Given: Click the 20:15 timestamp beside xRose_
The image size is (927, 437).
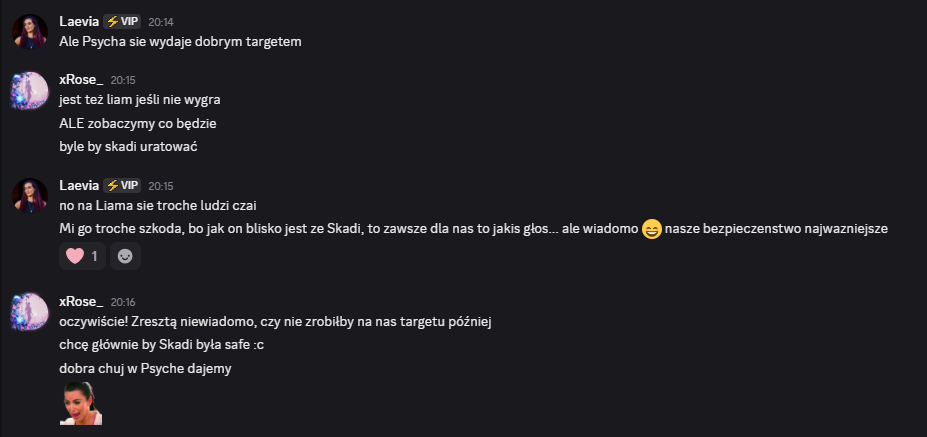Looking at the screenshot, I should [123, 79].
